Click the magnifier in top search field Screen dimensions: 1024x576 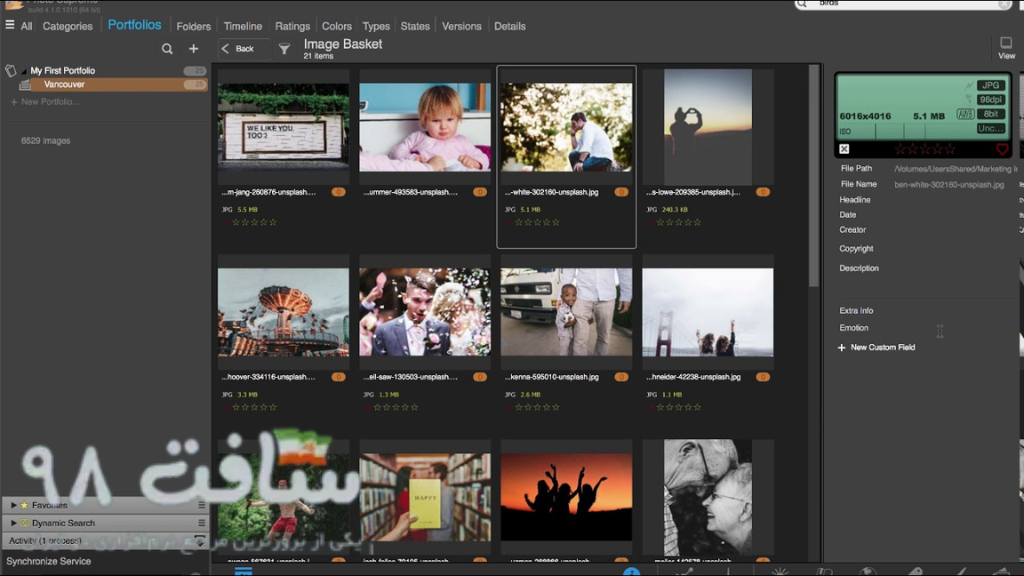pyautogui.click(x=802, y=4)
